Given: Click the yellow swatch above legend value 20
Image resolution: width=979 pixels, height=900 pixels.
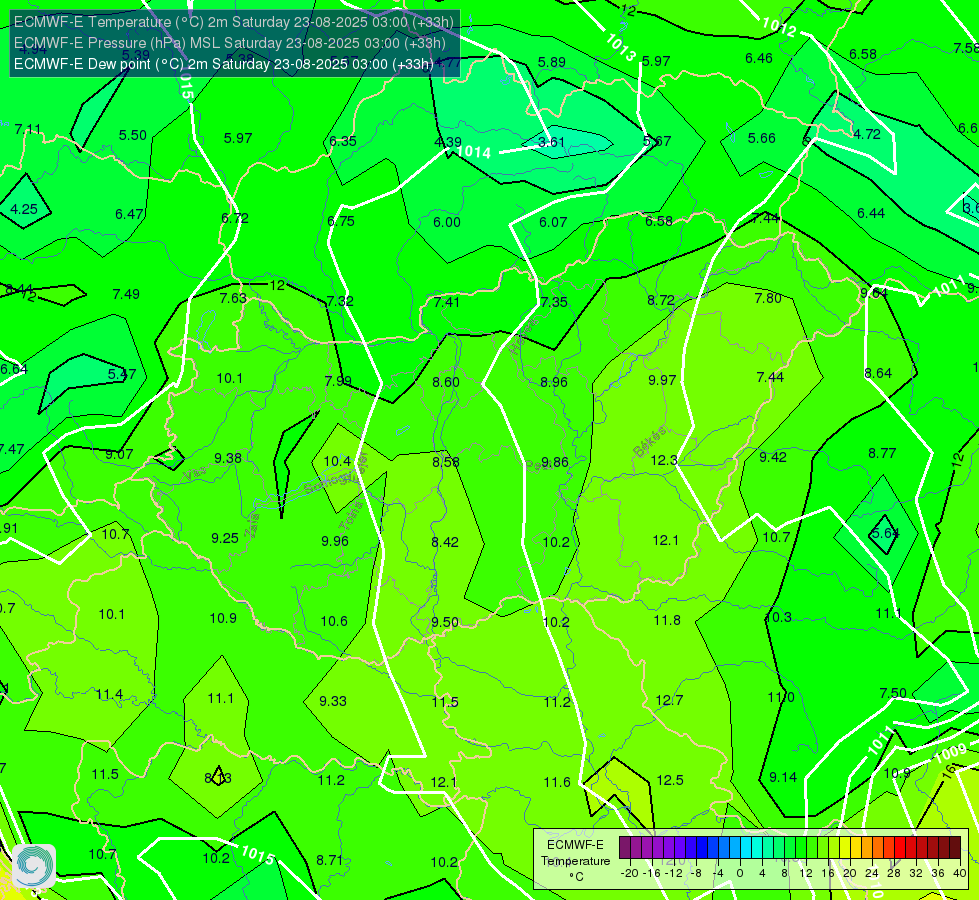Looking at the screenshot, I should tap(845, 848).
